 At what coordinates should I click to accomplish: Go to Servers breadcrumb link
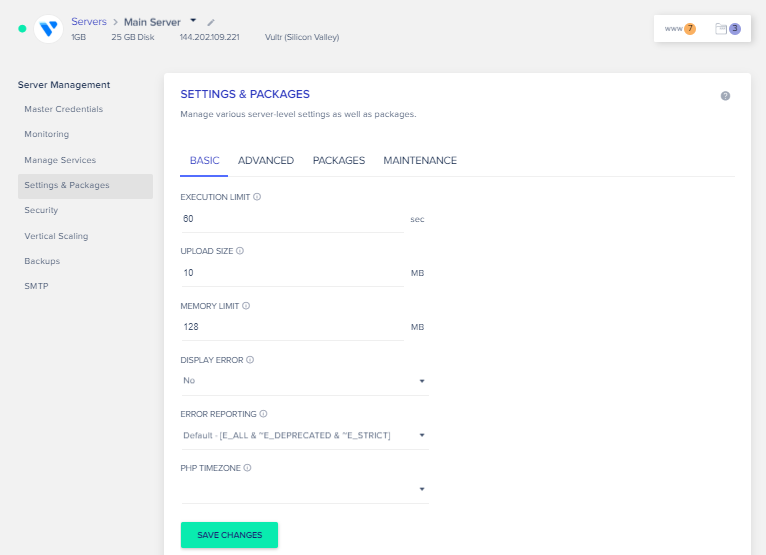89,22
